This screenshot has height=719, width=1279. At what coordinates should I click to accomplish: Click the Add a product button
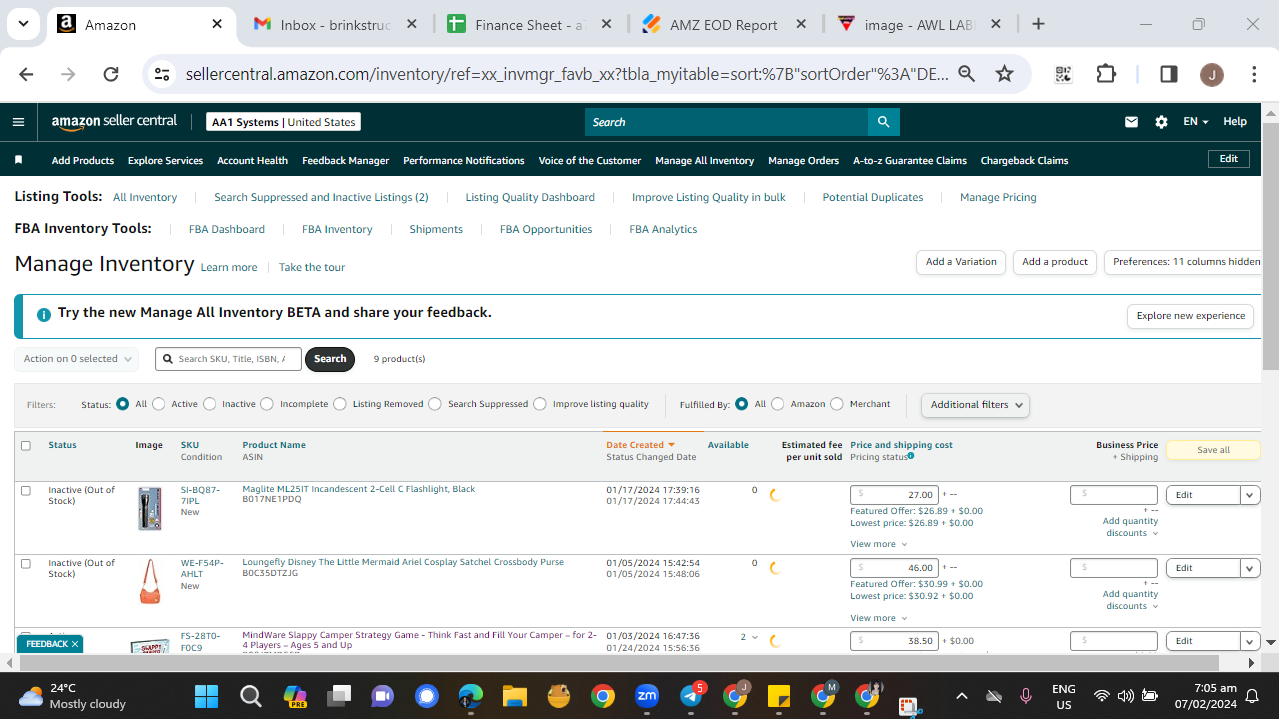[1055, 262]
